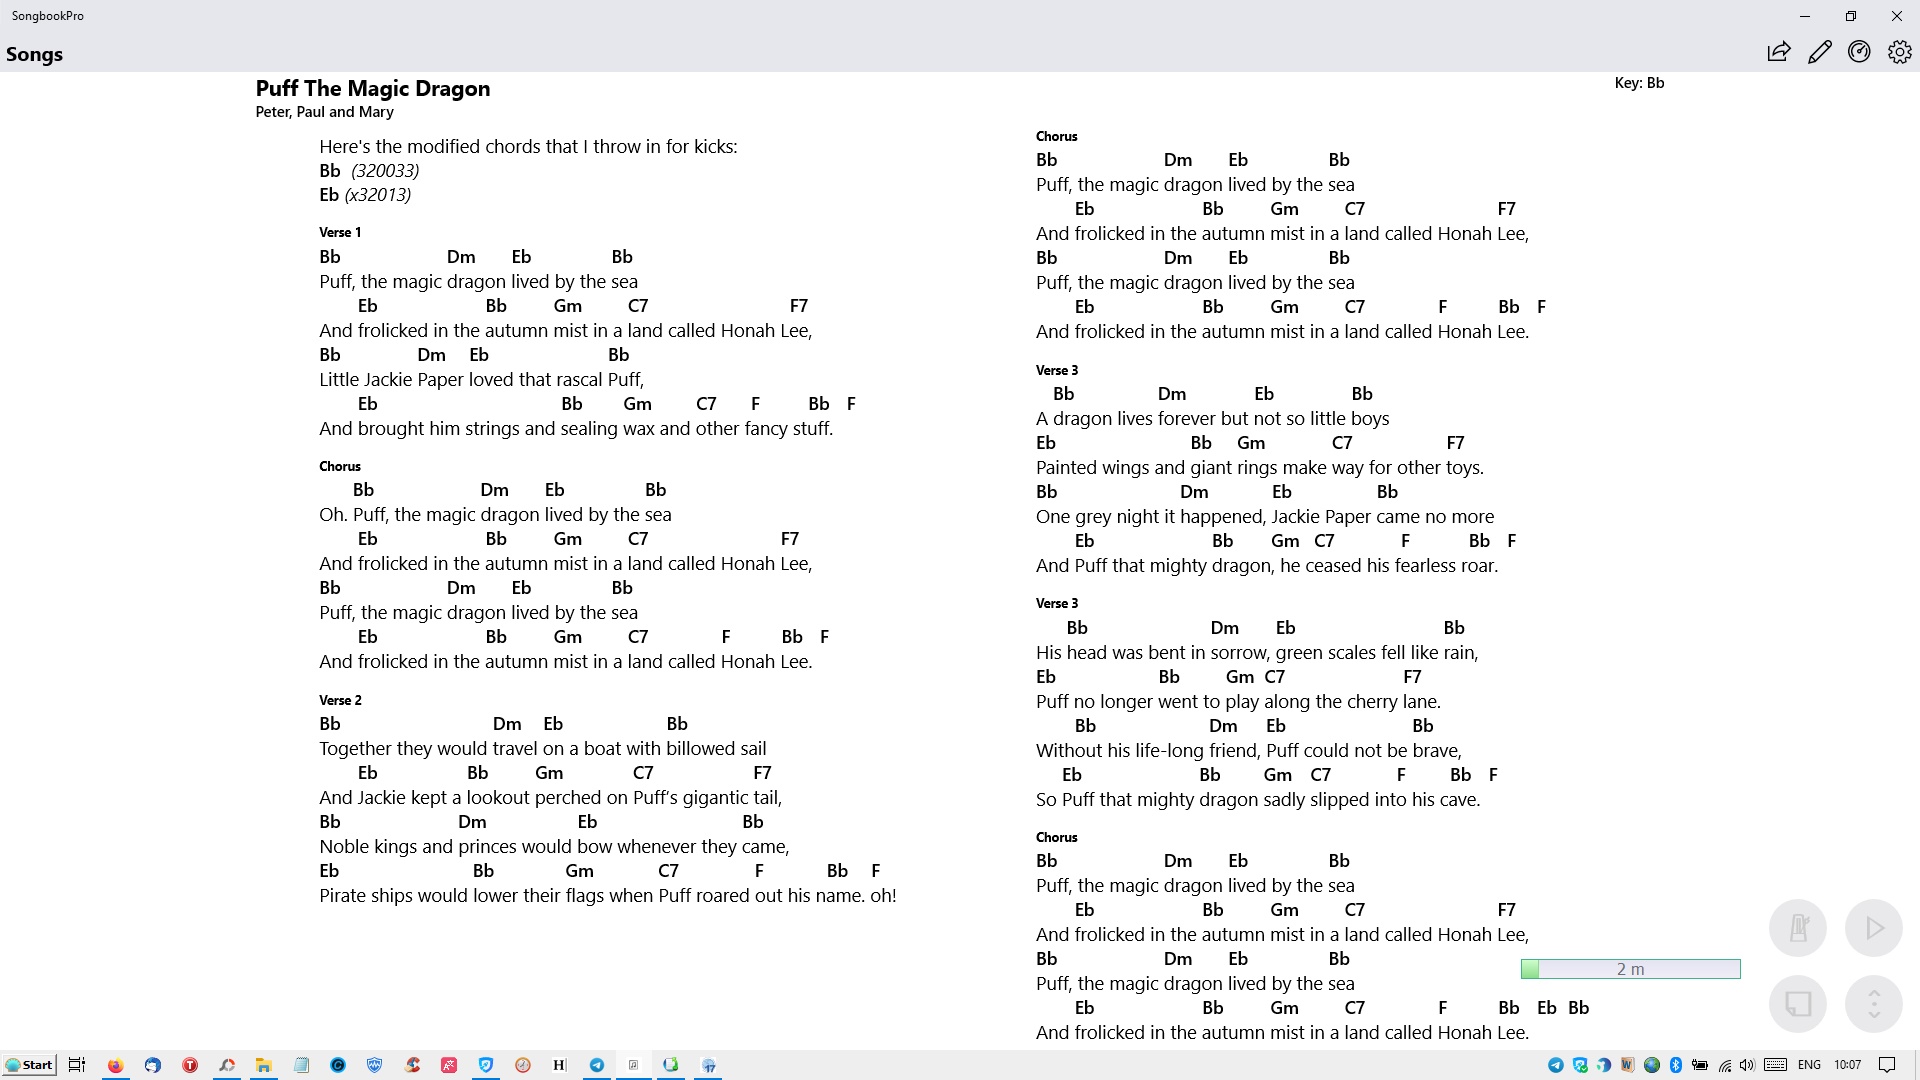1920x1080 pixels.
Task: Click the Verse 2 heading
Action: point(340,700)
